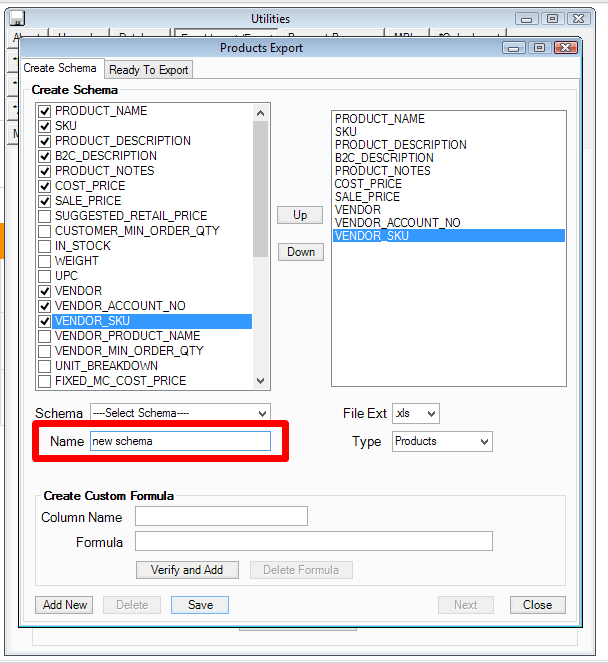The image size is (608, 663).
Task: Check the WEIGHT field checkbox
Action: [x=44, y=261]
